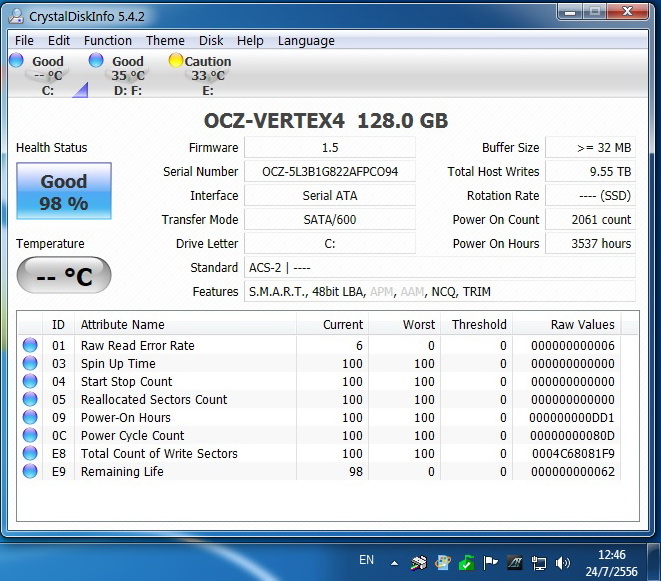Open the Disk menu
The width and height of the screenshot is (661, 581).
(211, 40)
